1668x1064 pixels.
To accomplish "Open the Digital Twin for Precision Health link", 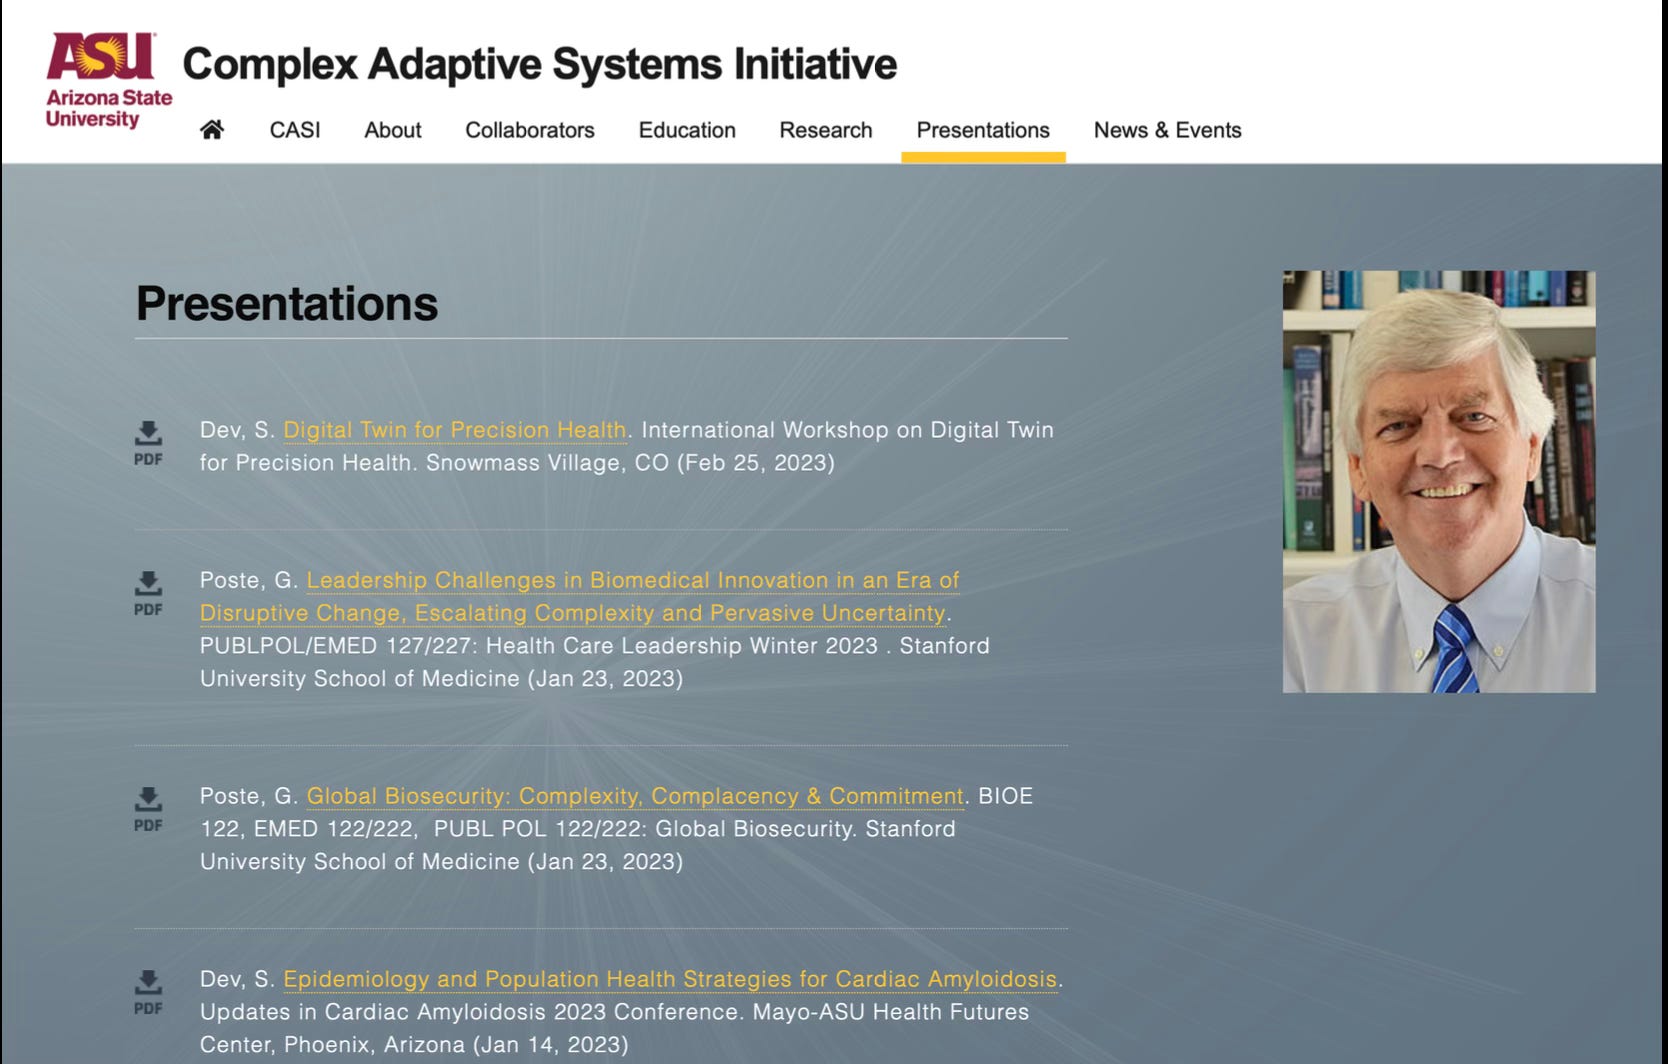I will coord(455,430).
